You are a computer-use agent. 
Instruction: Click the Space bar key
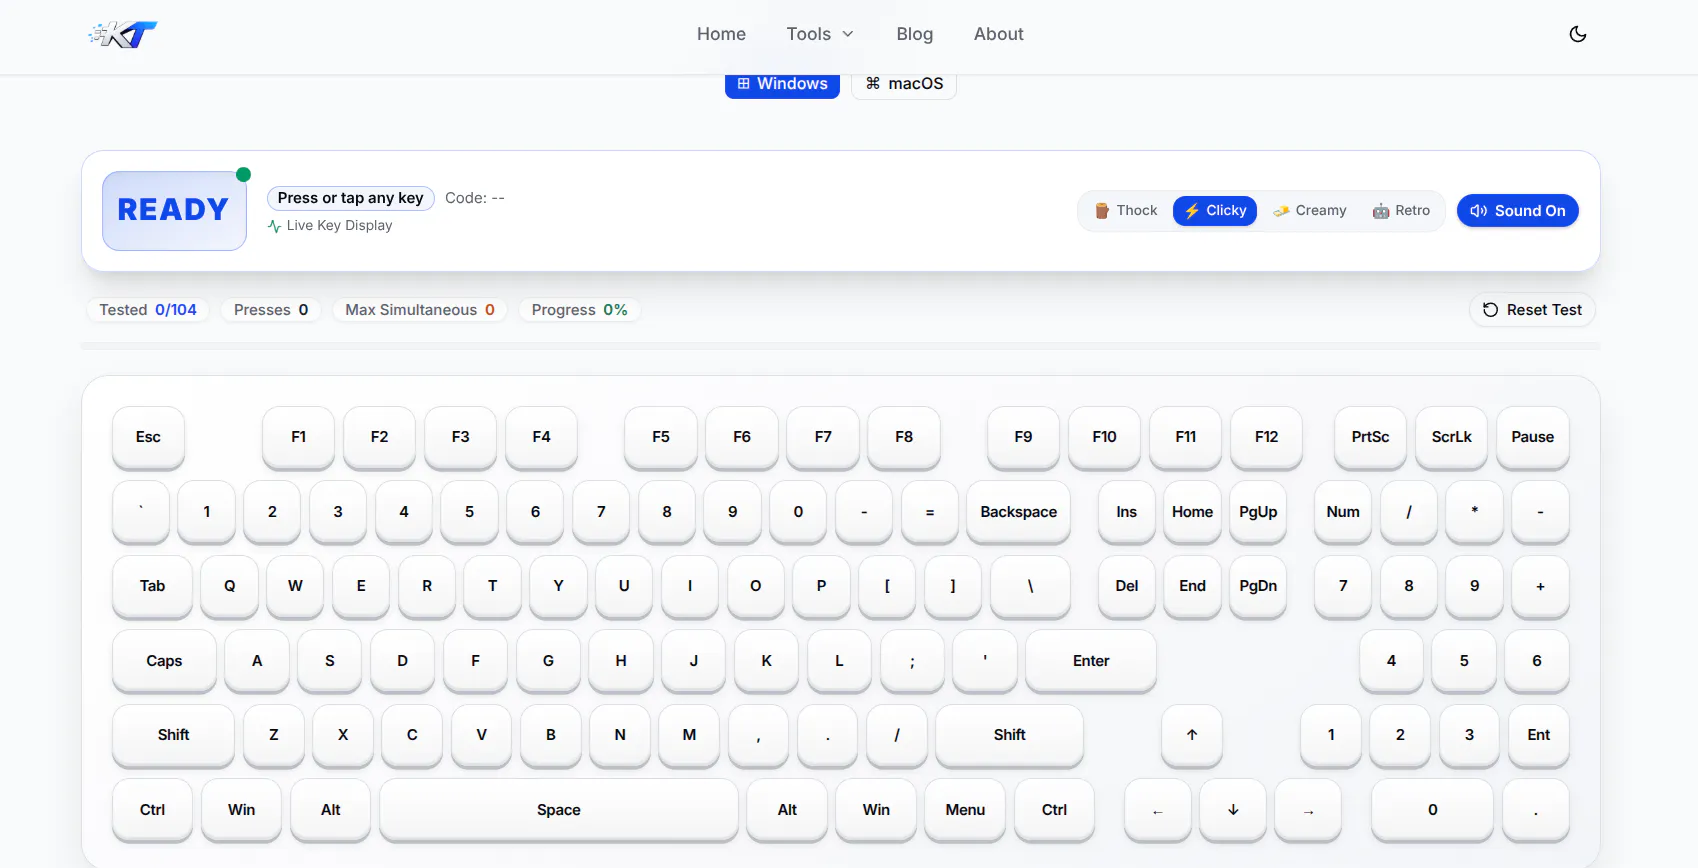pos(559,810)
